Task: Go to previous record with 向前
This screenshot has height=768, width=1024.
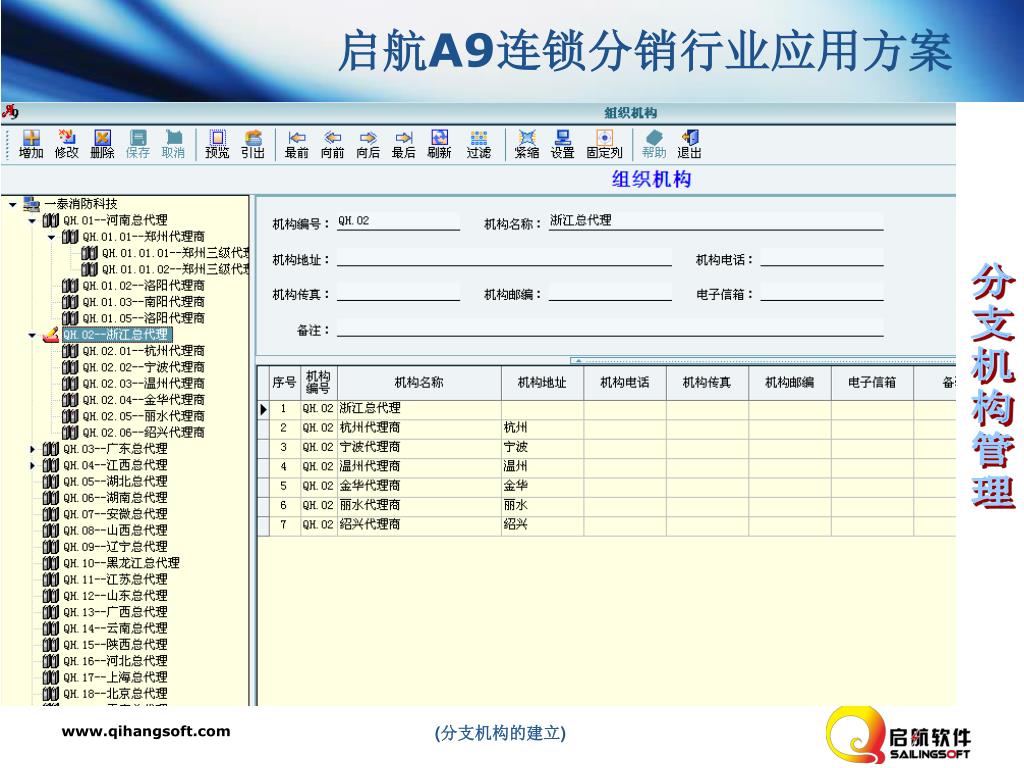Action: [x=332, y=144]
